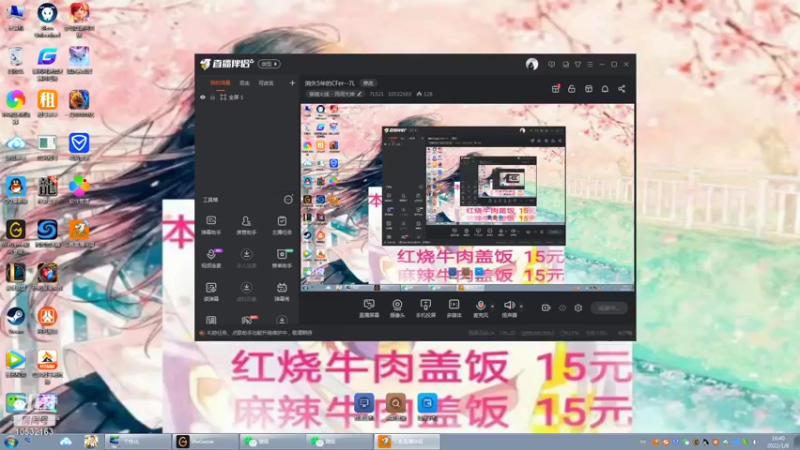This screenshot has height=450, width=800.
Task: Open the notification bell icon
Action: (x=605, y=89)
